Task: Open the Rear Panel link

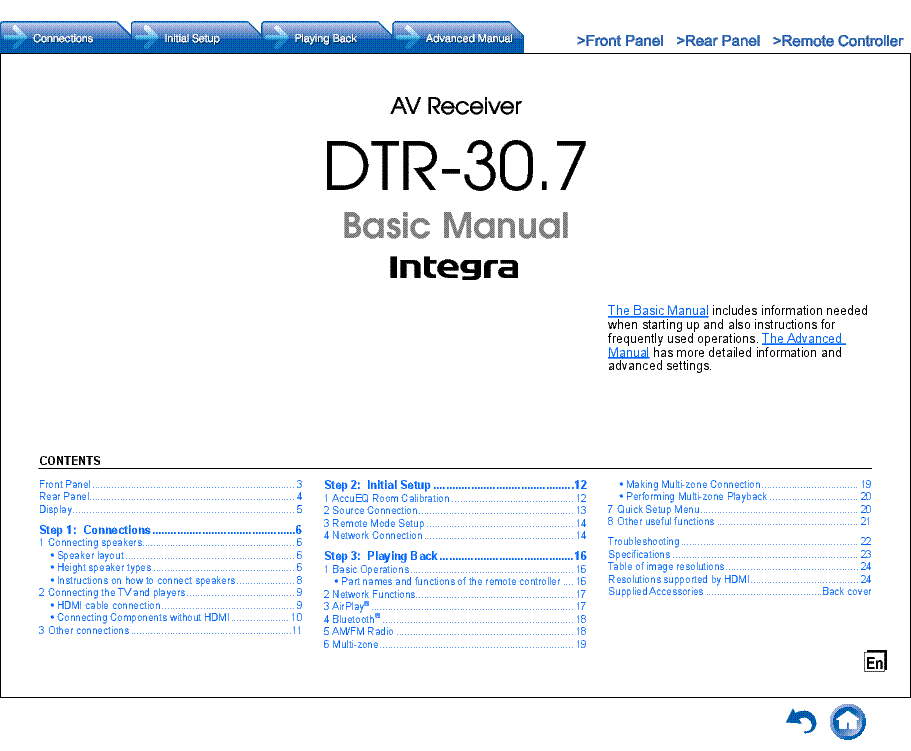Action: [x=717, y=41]
